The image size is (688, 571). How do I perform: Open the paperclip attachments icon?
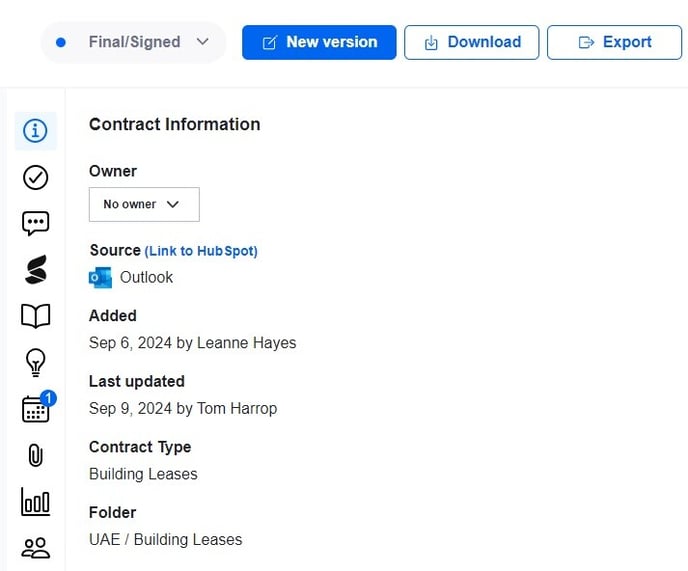35,455
